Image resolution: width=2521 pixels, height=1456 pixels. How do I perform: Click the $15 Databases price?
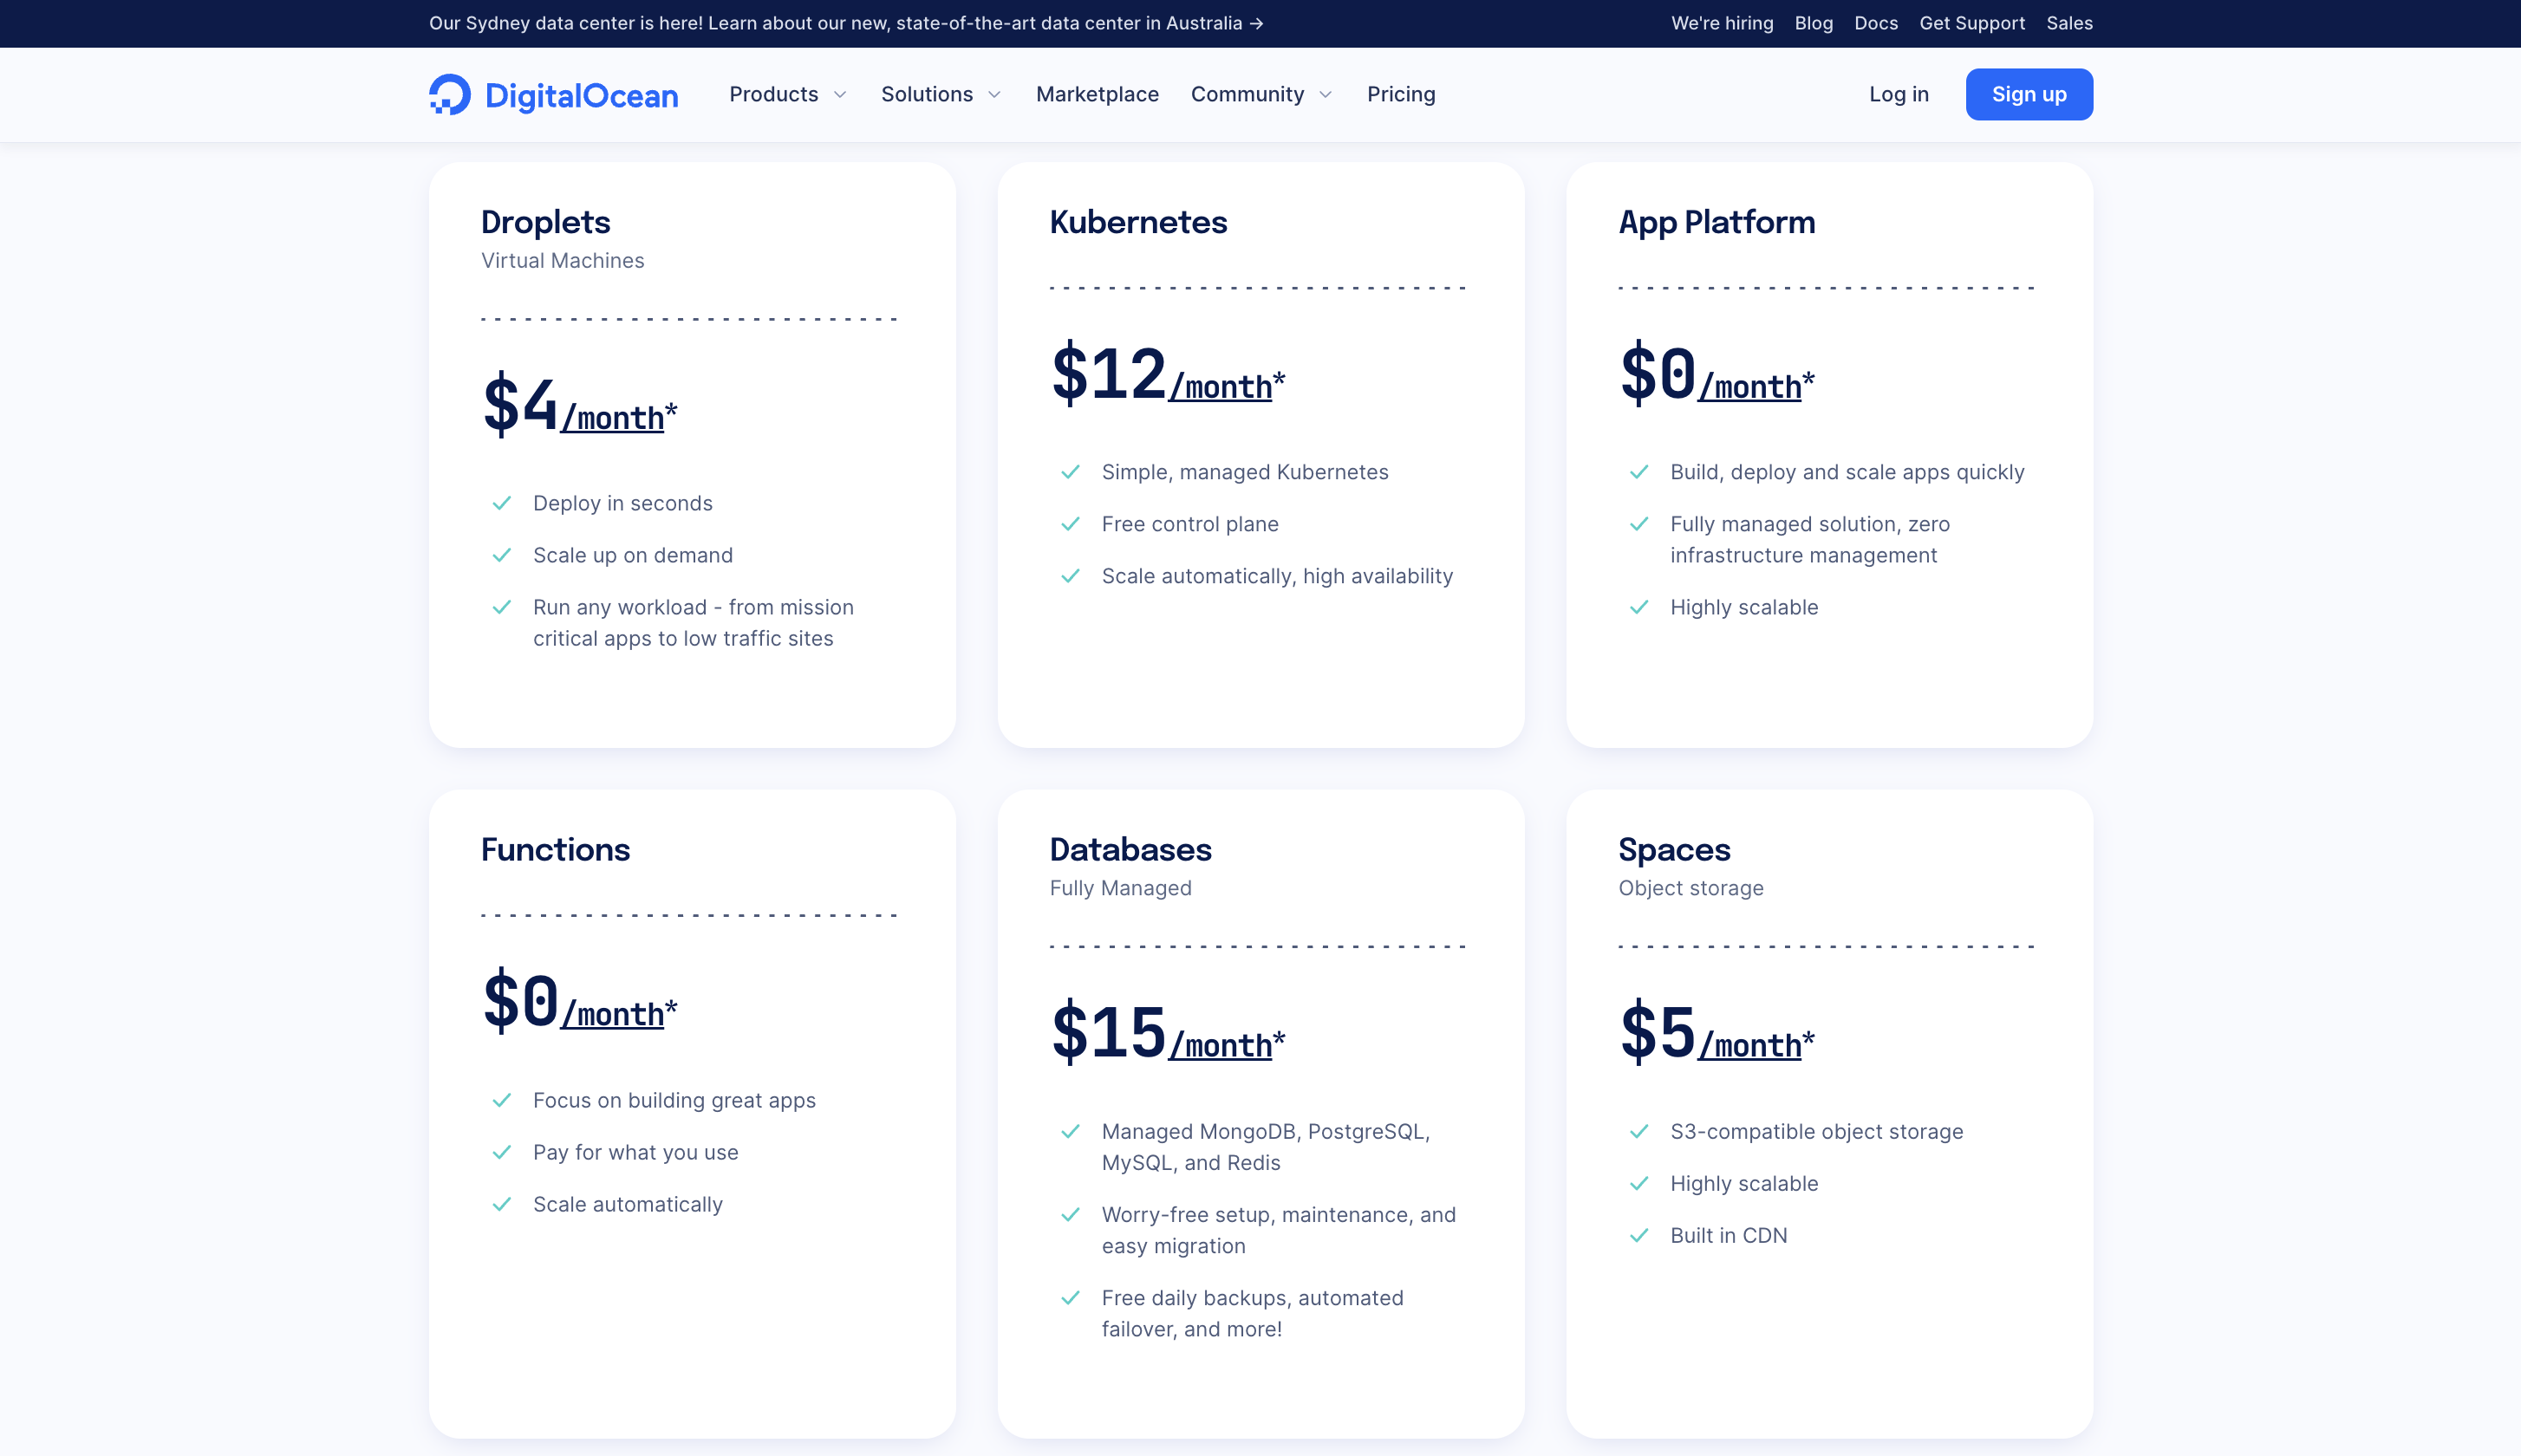[x=1109, y=1031]
